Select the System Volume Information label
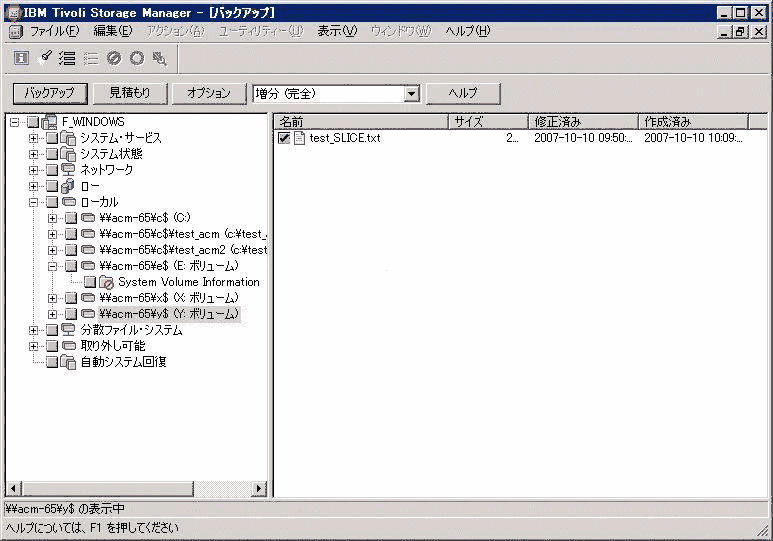This screenshot has width=773, height=541. (189, 282)
